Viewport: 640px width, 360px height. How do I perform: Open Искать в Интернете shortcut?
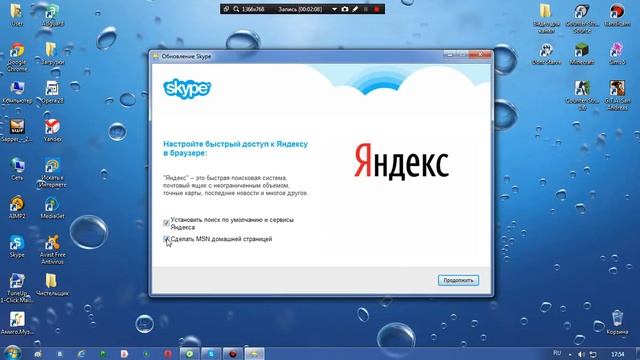52,172
